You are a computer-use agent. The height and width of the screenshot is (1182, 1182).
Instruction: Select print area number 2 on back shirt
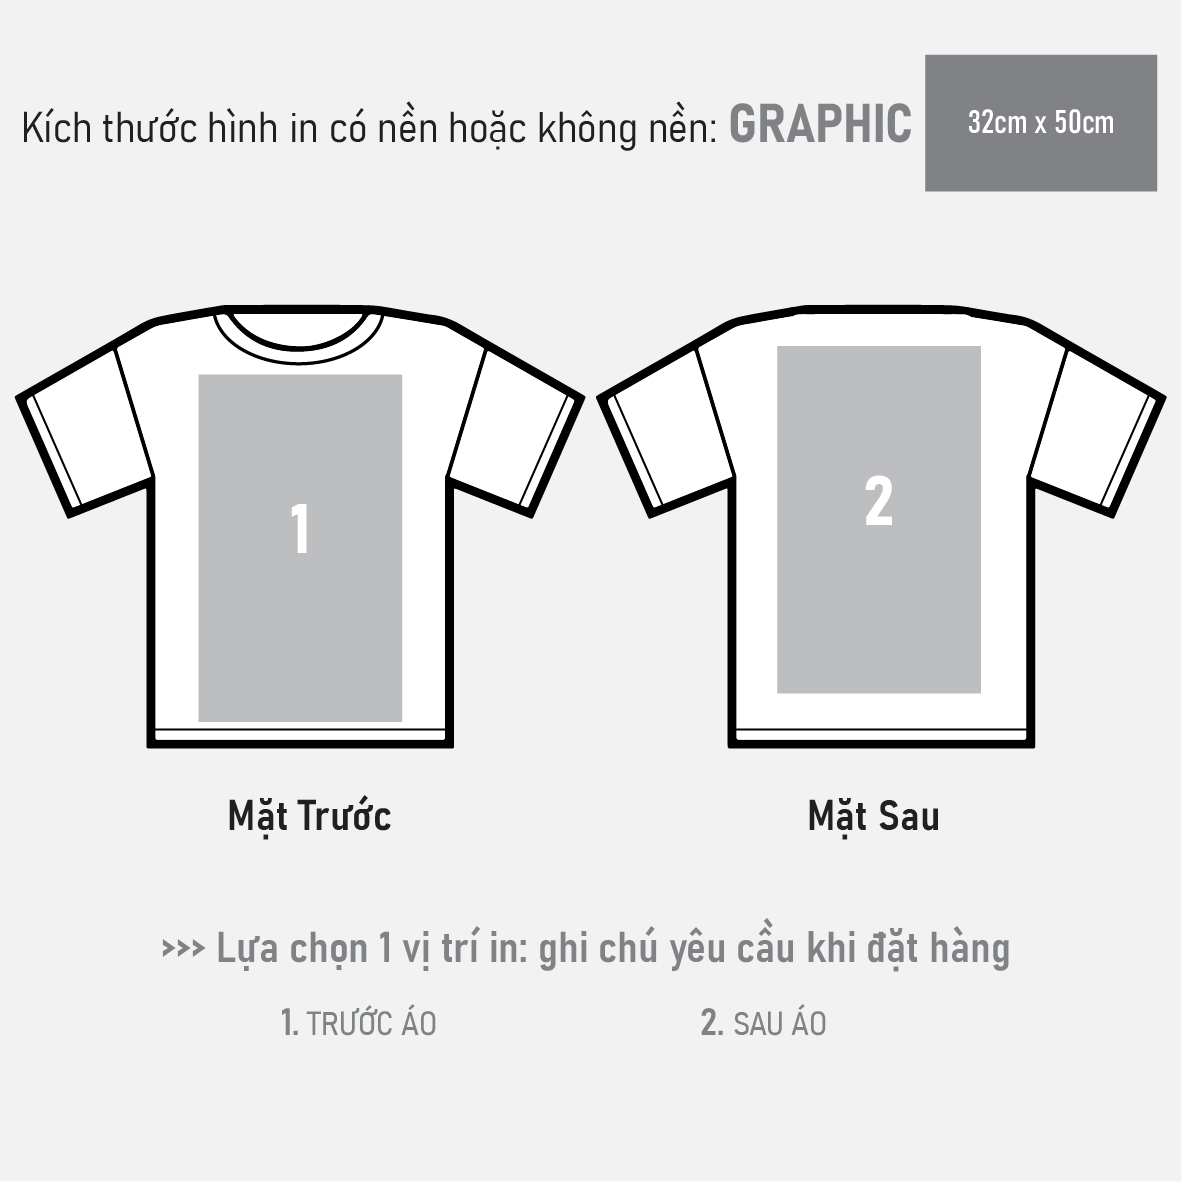[879, 519]
